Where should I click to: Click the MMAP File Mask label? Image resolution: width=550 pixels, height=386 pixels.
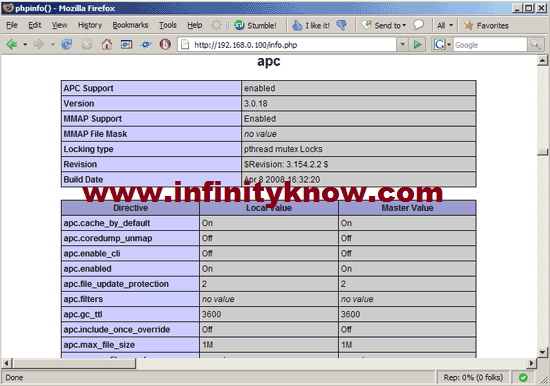coord(95,134)
